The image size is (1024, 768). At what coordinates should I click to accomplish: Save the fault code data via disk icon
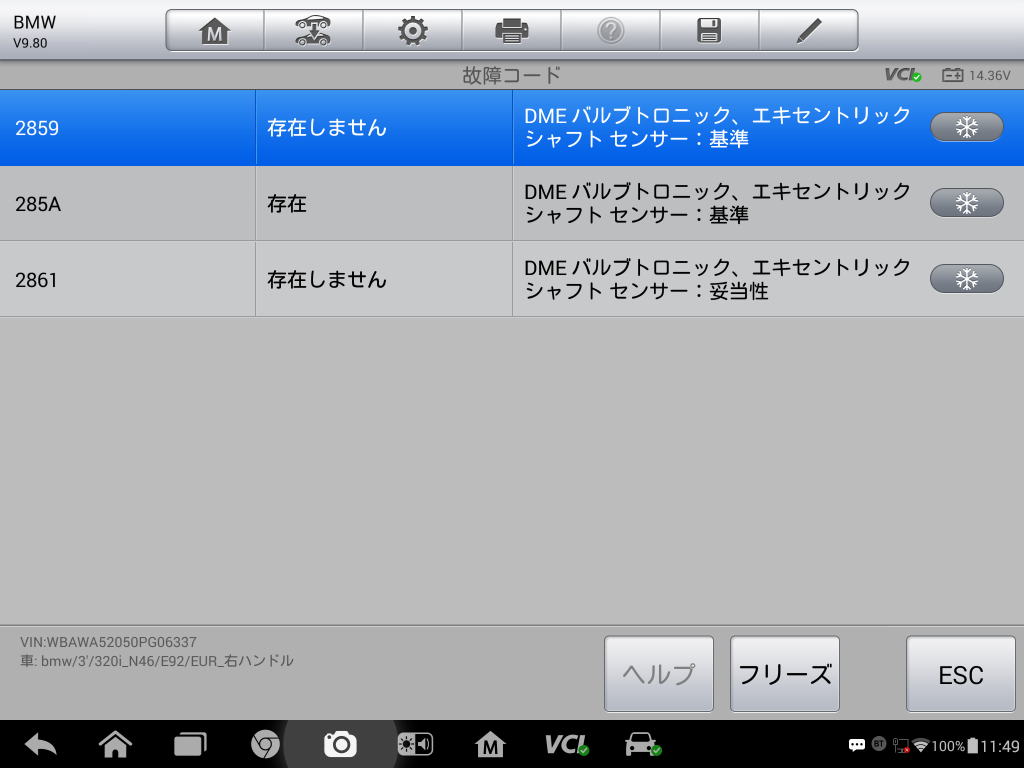pos(709,31)
